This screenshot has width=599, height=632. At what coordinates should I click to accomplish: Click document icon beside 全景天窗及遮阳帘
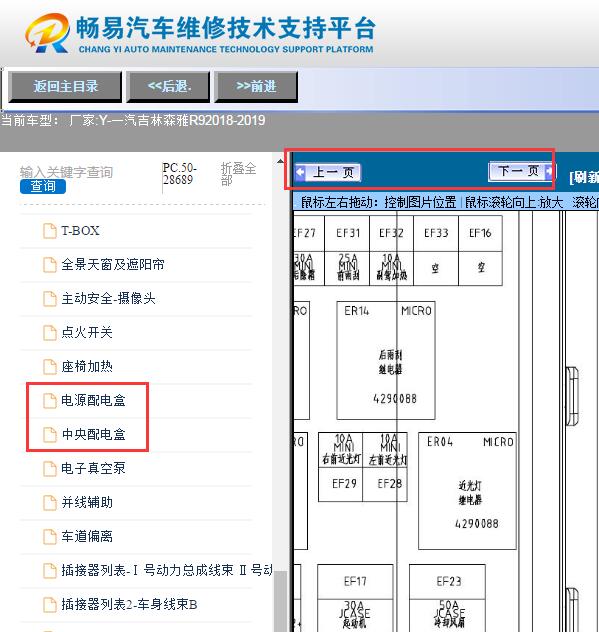click(50, 265)
